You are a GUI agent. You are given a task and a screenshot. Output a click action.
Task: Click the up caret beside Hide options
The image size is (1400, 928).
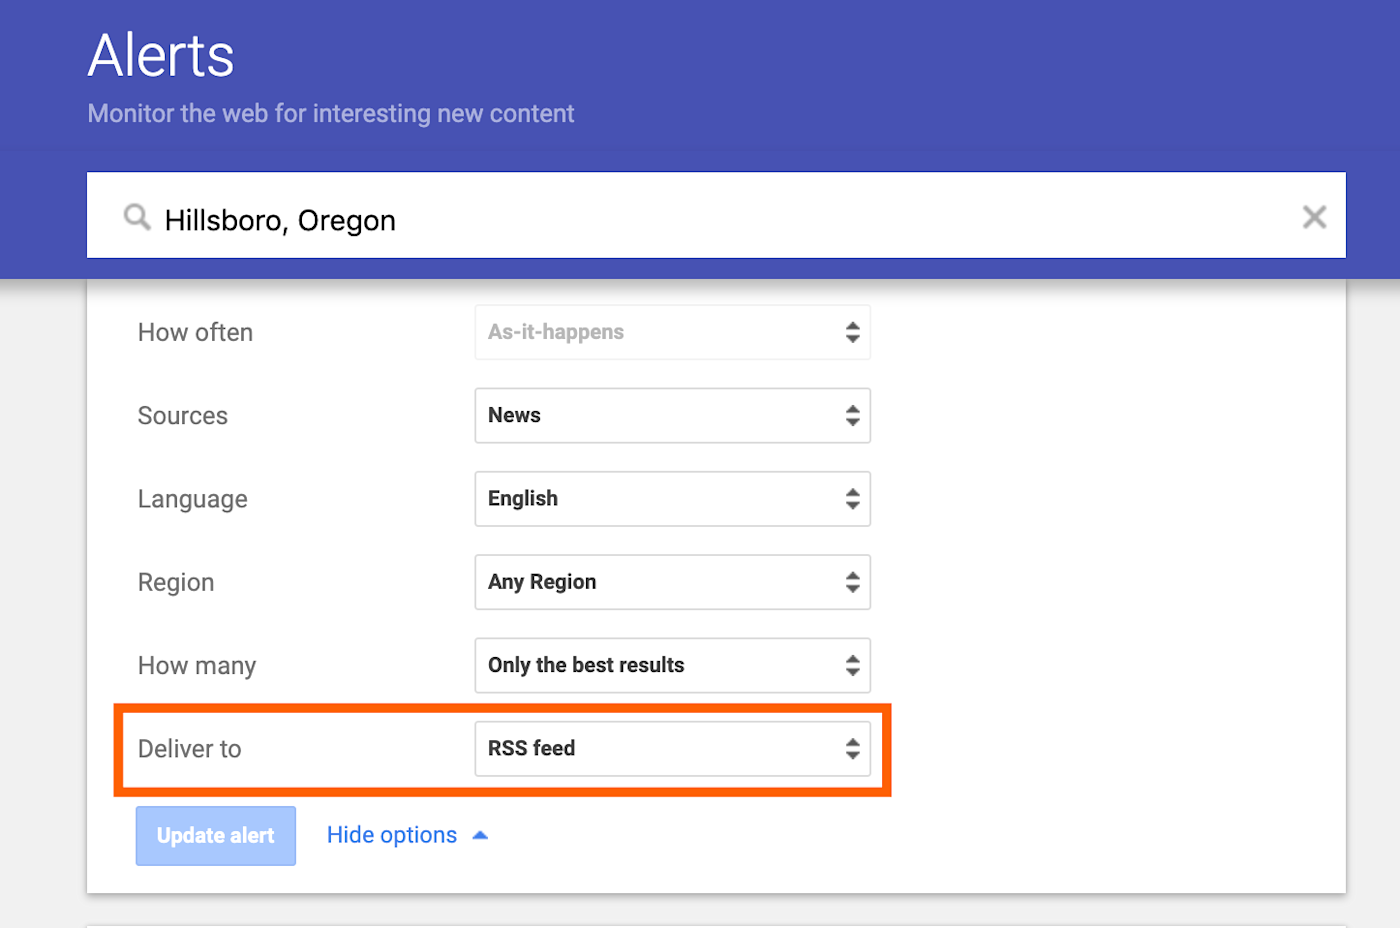point(480,836)
